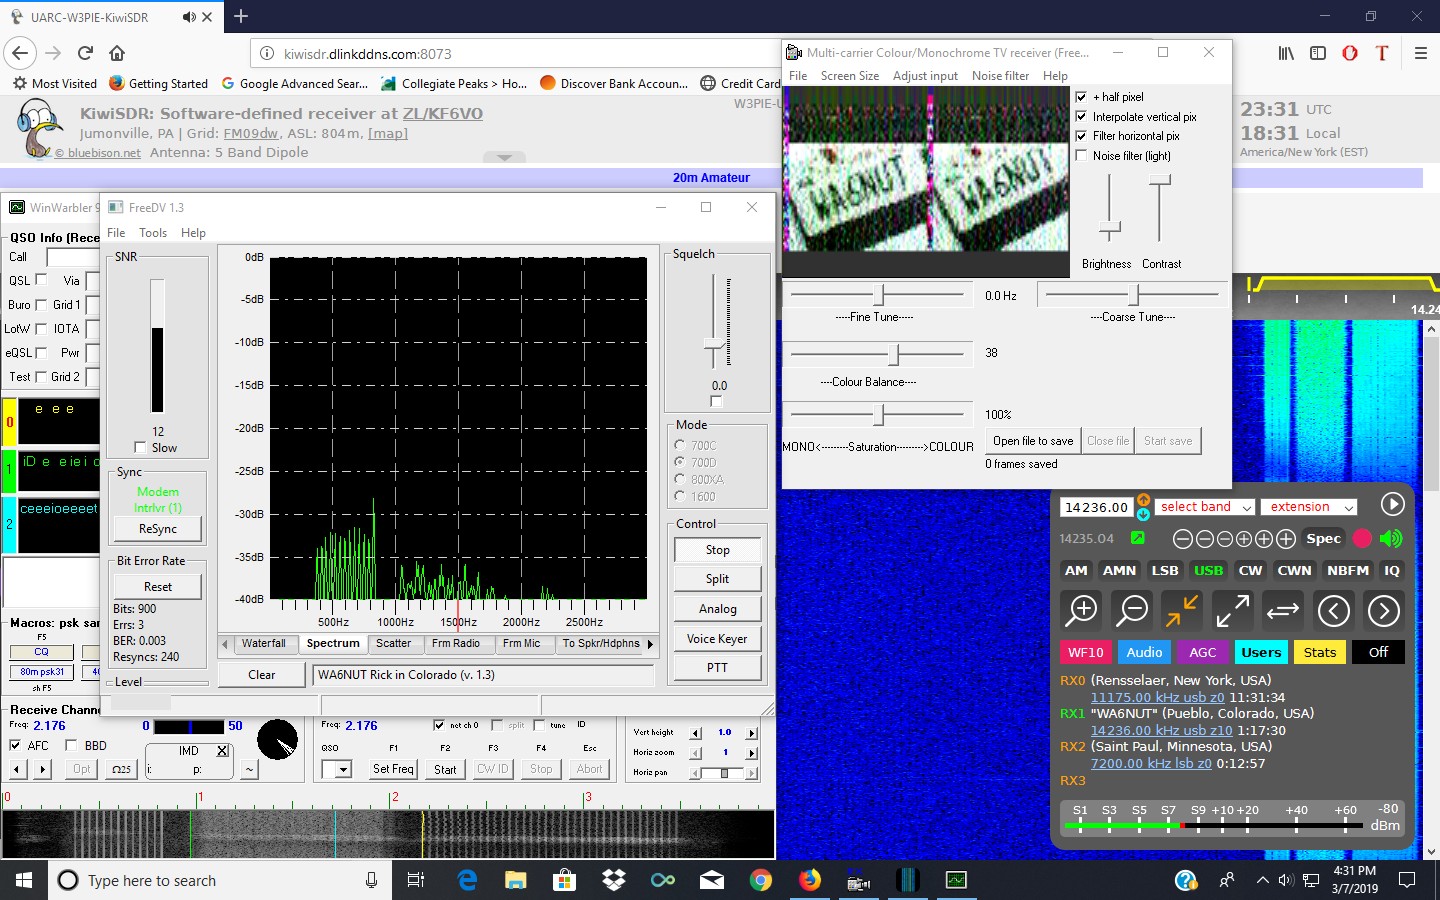This screenshot has height=900, width=1440.
Task: Adjust the FreeDV Squelch slider
Action: (716, 344)
